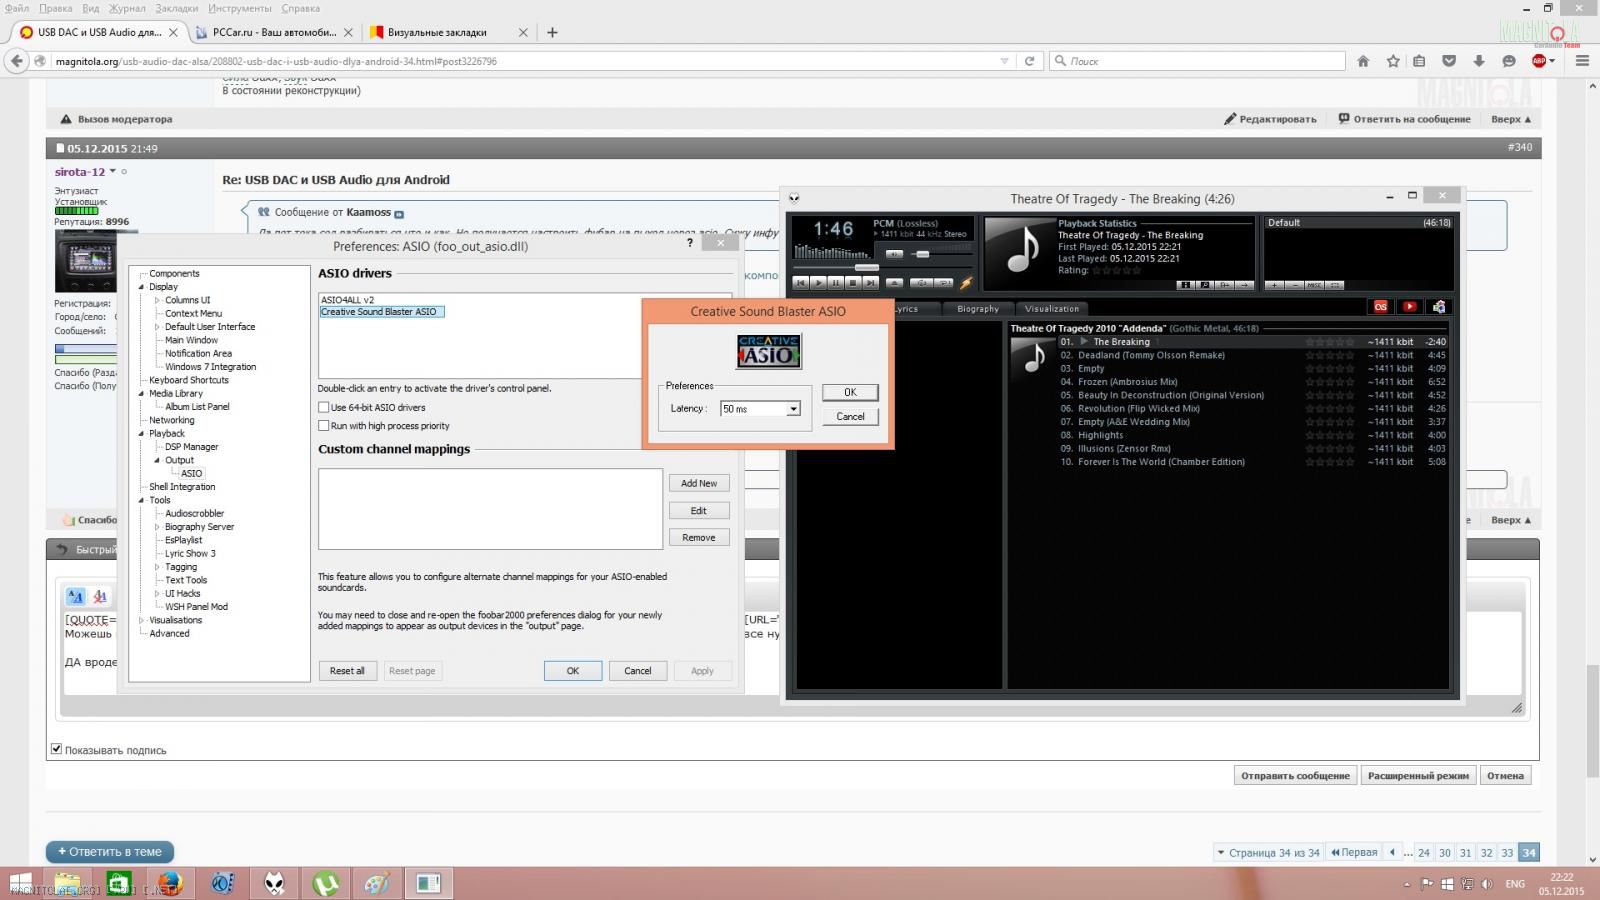1600x900 pixels.
Task: Open Windows Store from taskbar
Action: pyautogui.click(x=119, y=884)
